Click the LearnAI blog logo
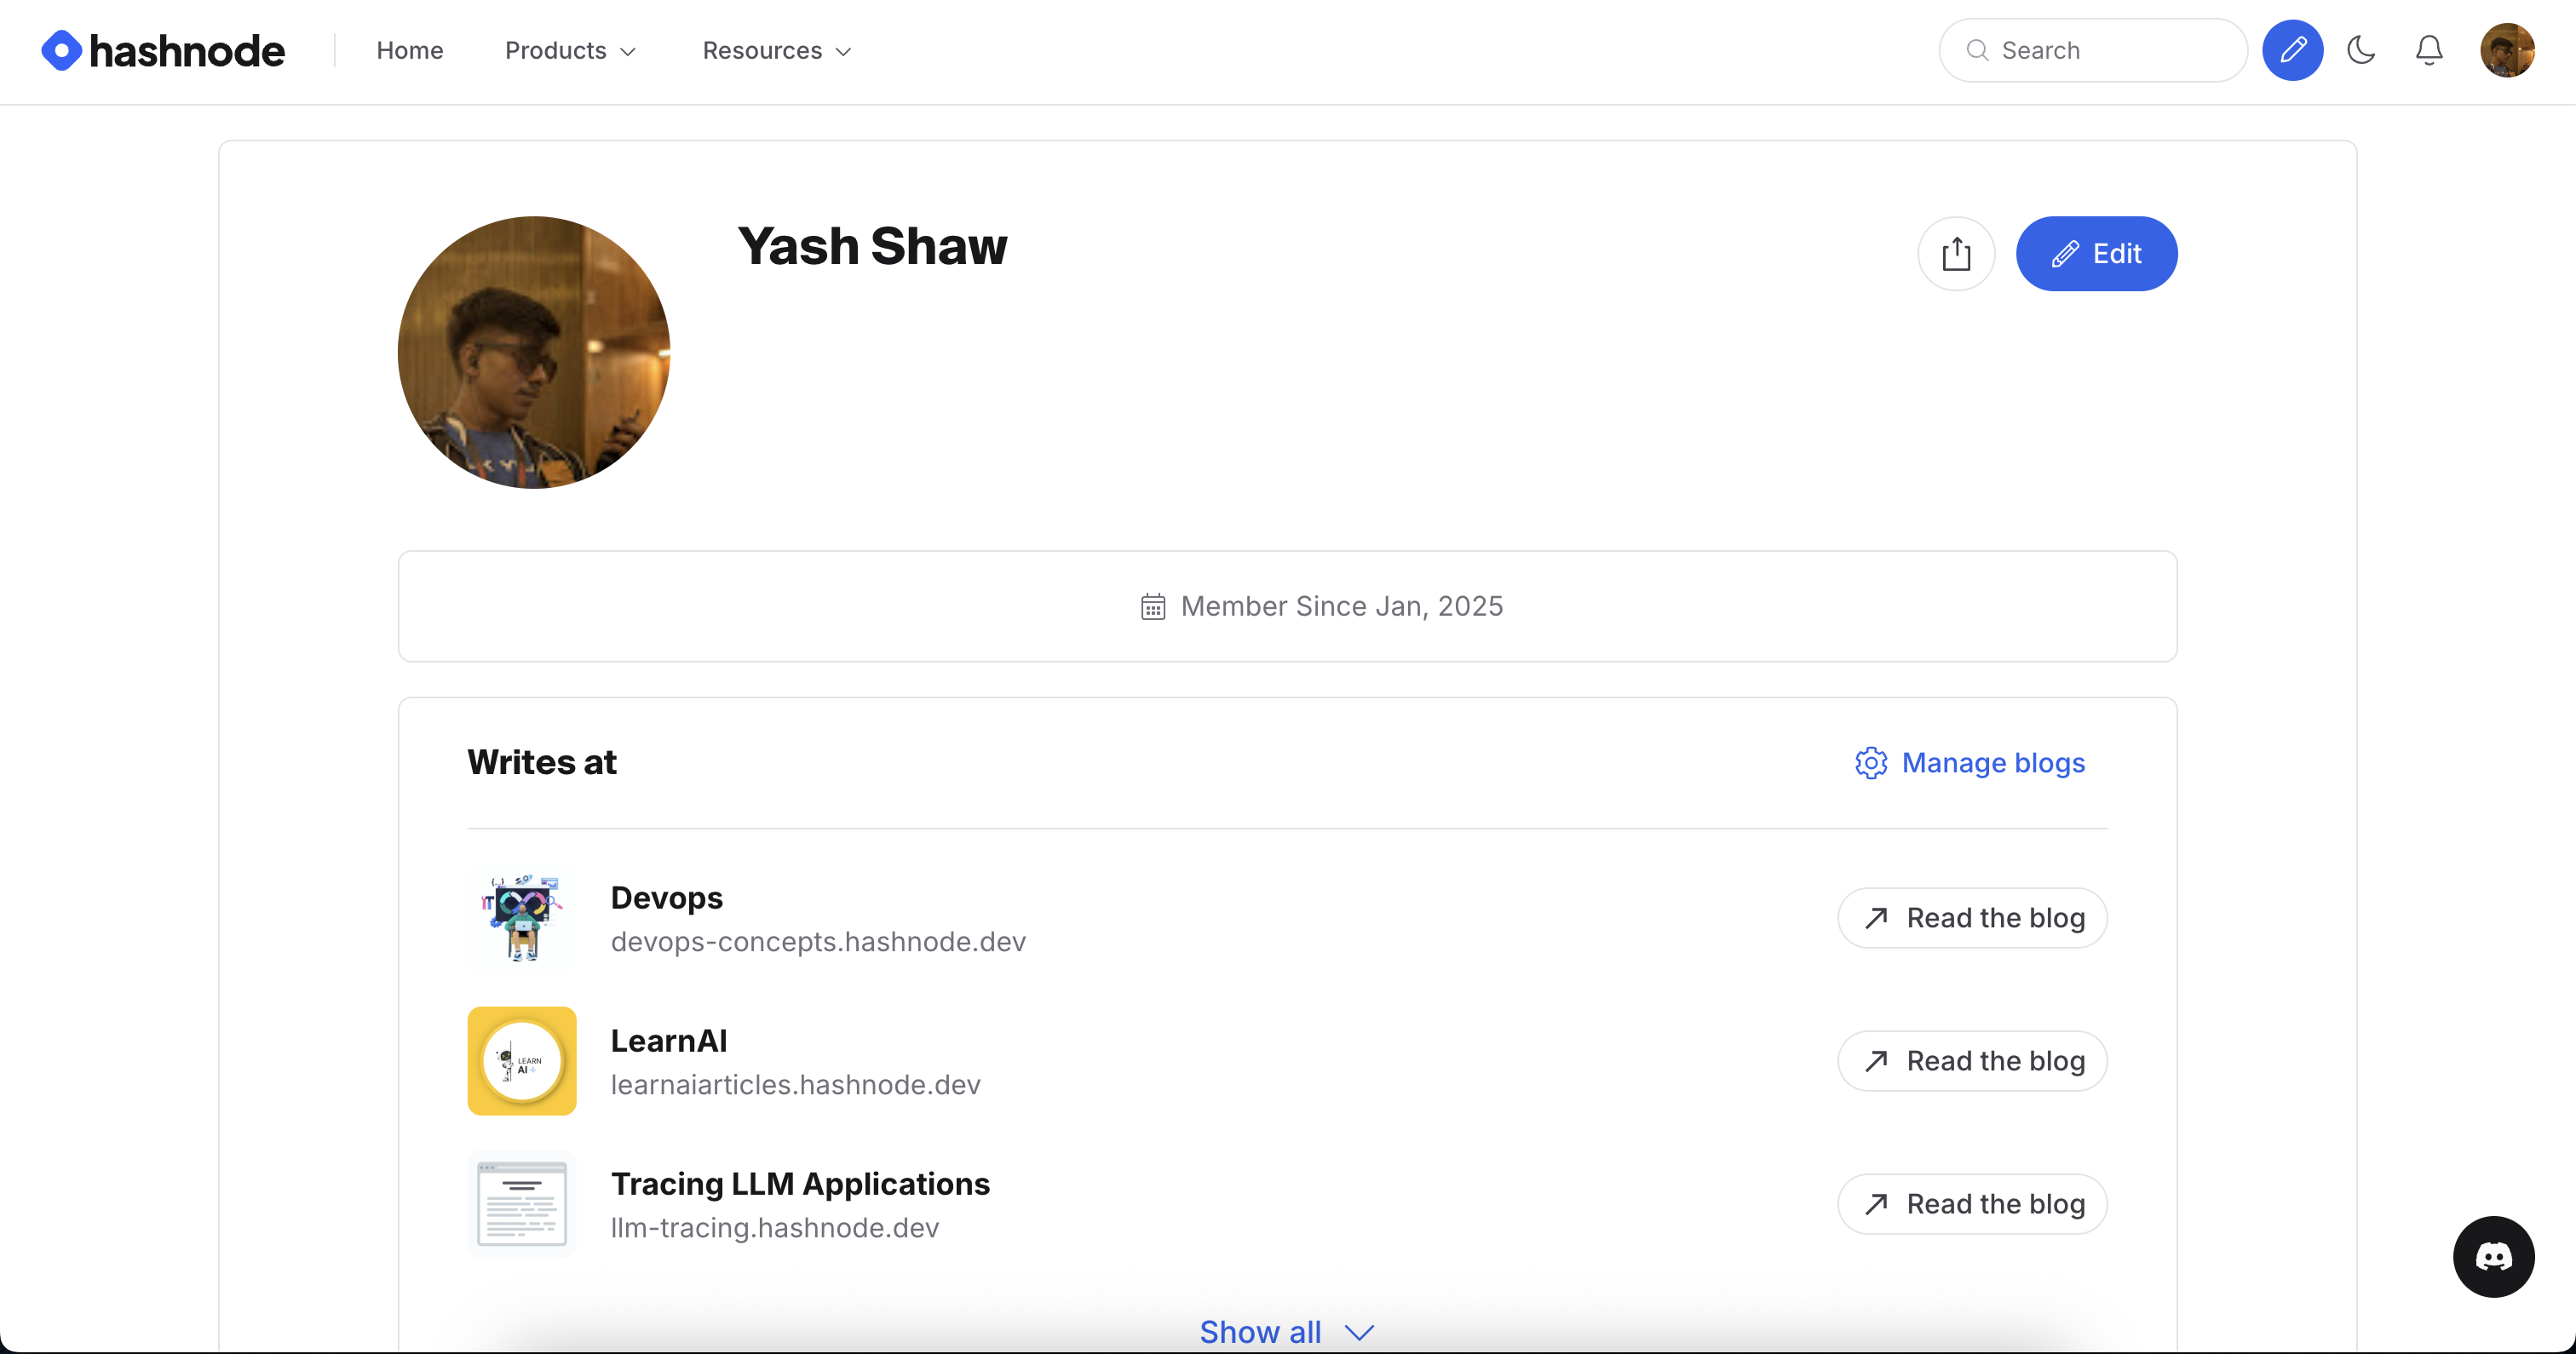The width and height of the screenshot is (2576, 1354). (x=521, y=1061)
